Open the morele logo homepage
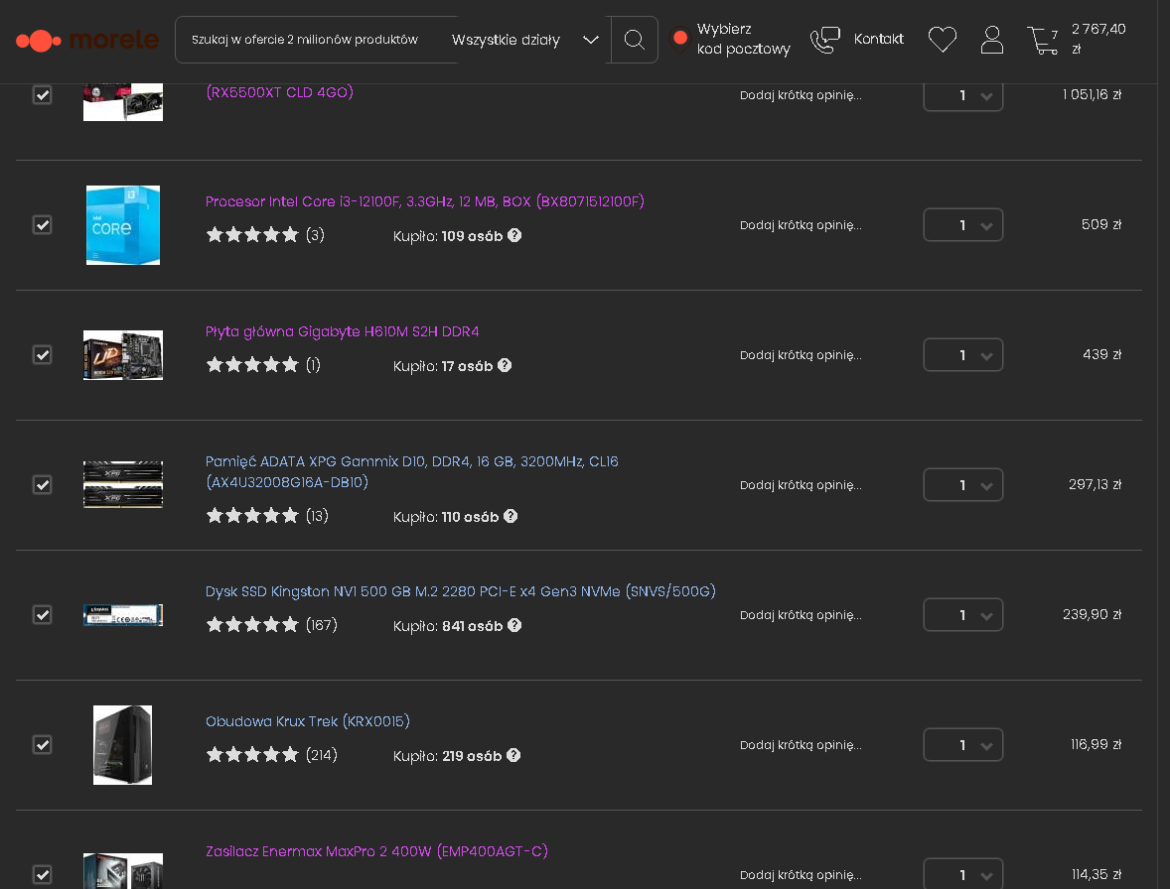Screen dimensions: 1170x889 pyautogui.click(x=87, y=40)
